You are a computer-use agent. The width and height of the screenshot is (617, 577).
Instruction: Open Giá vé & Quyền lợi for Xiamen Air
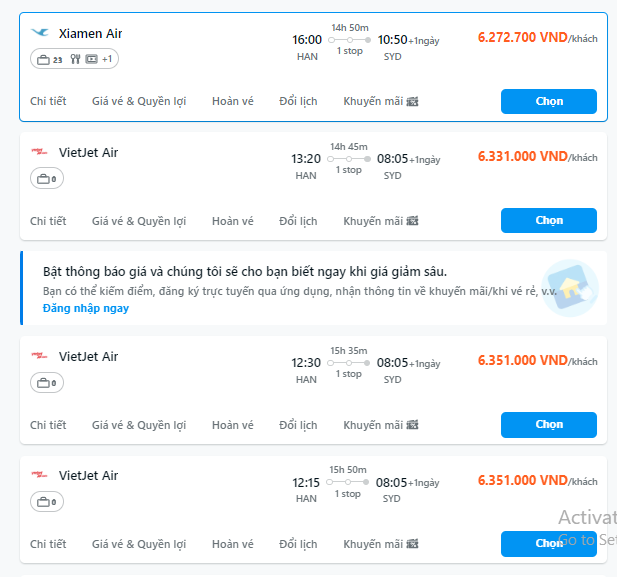pyautogui.click(x=139, y=101)
